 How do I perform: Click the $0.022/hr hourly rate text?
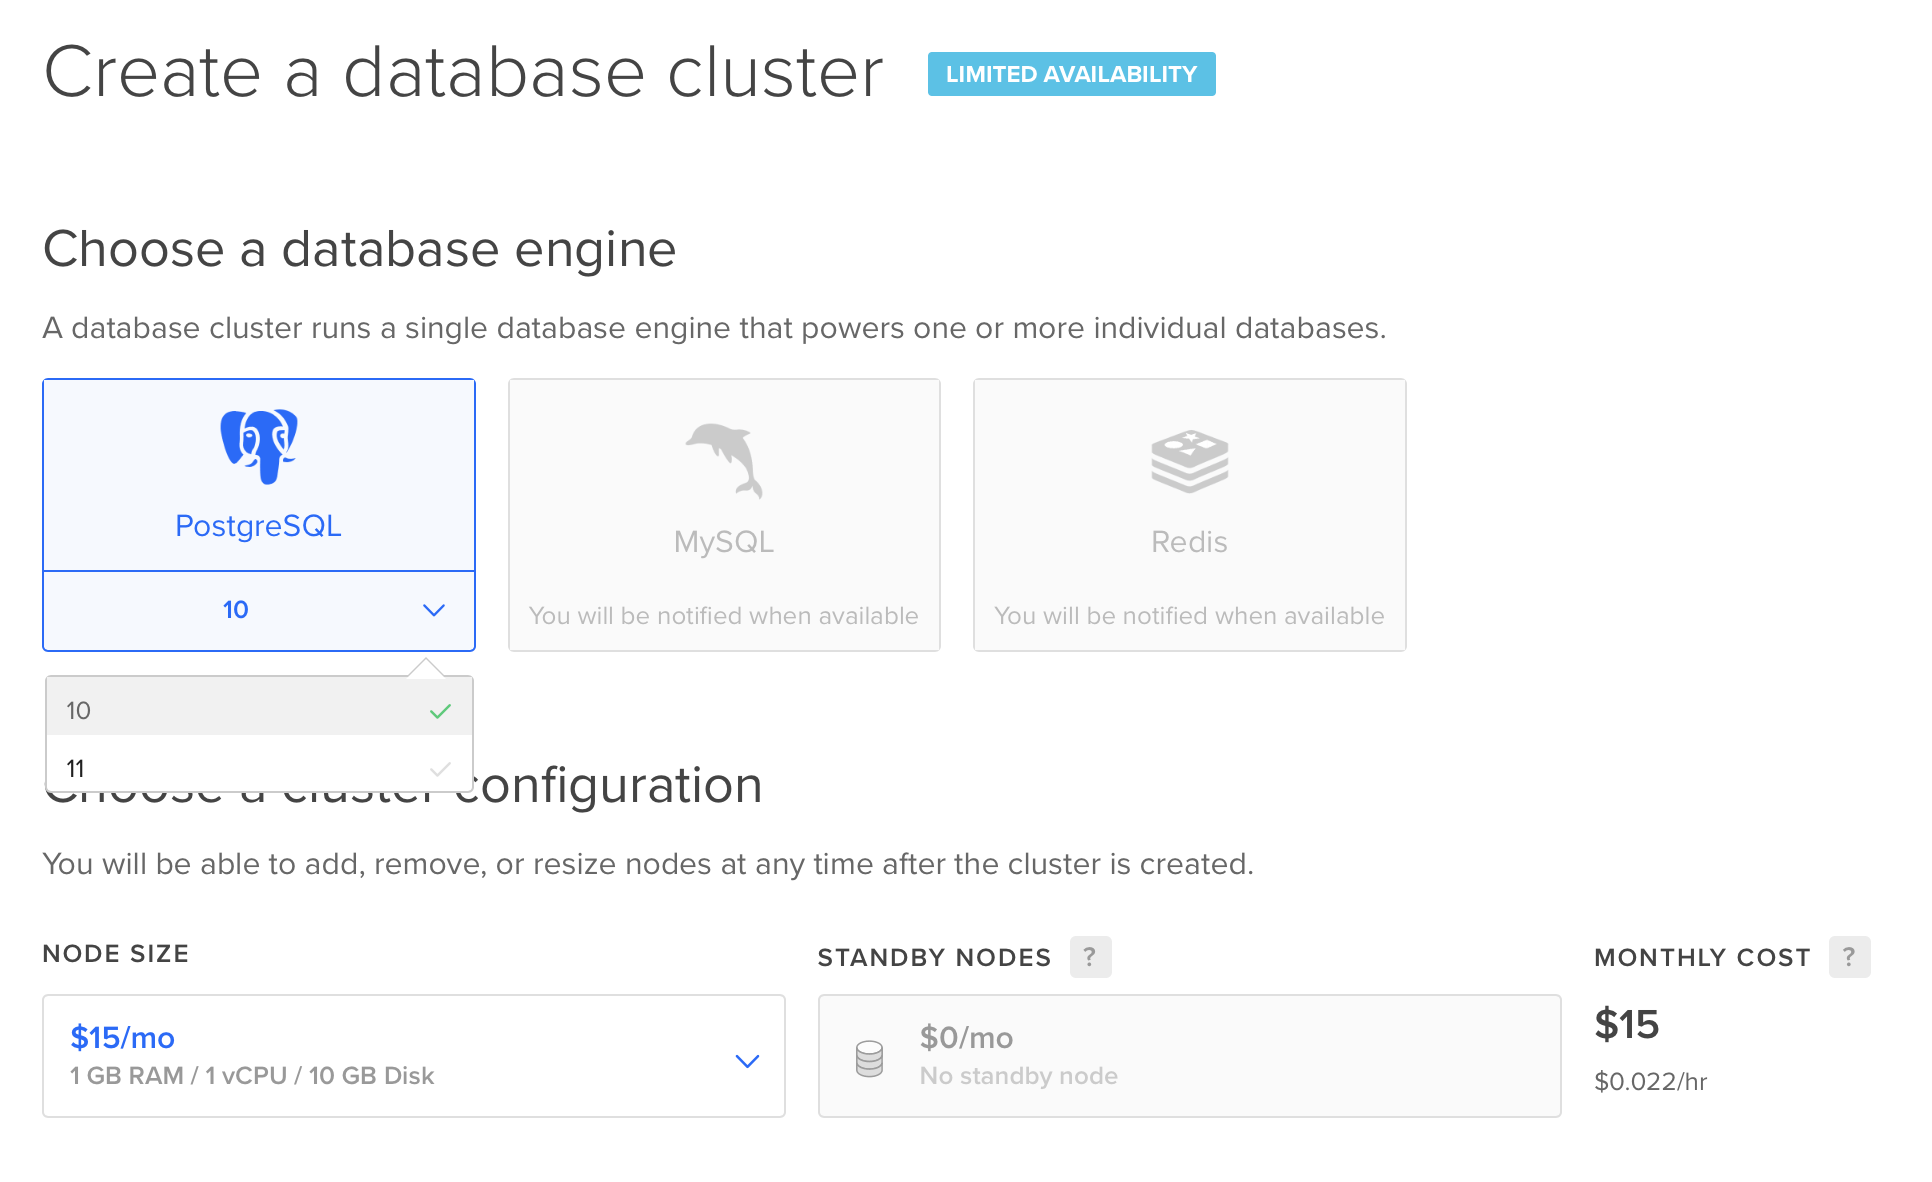(1650, 1082)
